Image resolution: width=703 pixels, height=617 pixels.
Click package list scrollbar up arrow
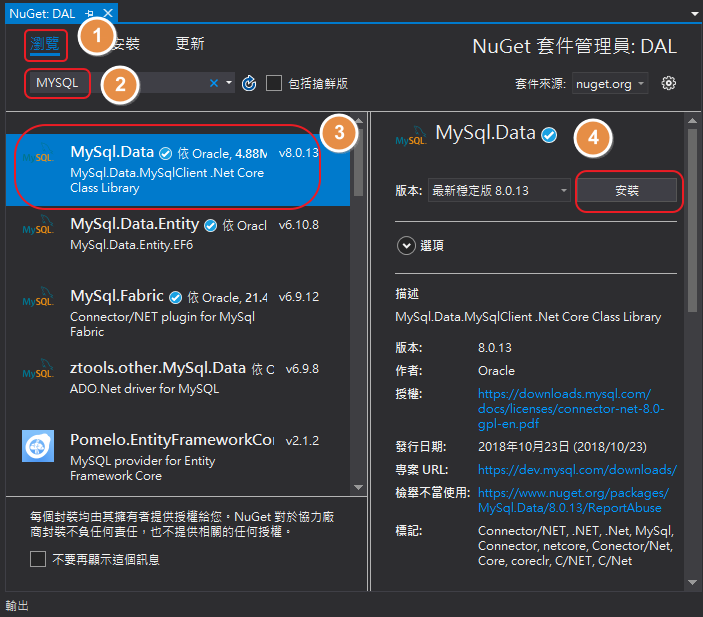pyautogui.click(x=359, y=120)
